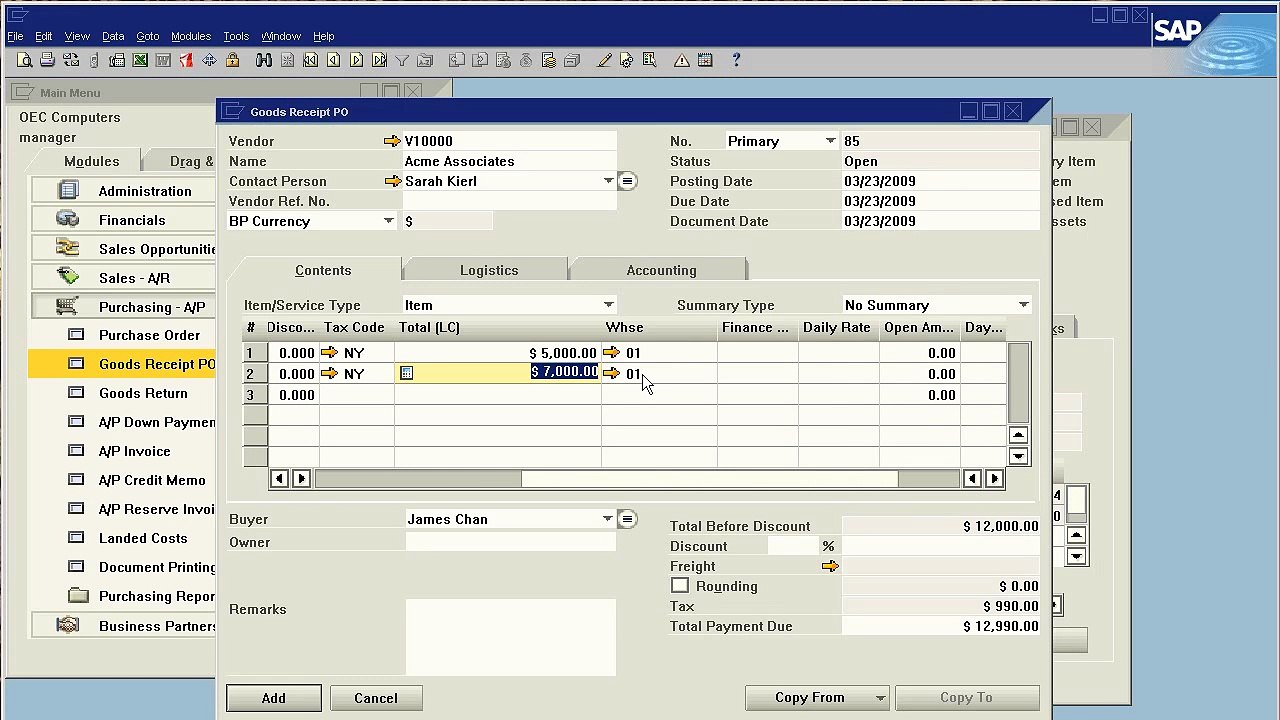Viewport: 1280px width, 720px height.
Task: Follow row 1 Tax Code link arrow
Action: tap(329, 353)
